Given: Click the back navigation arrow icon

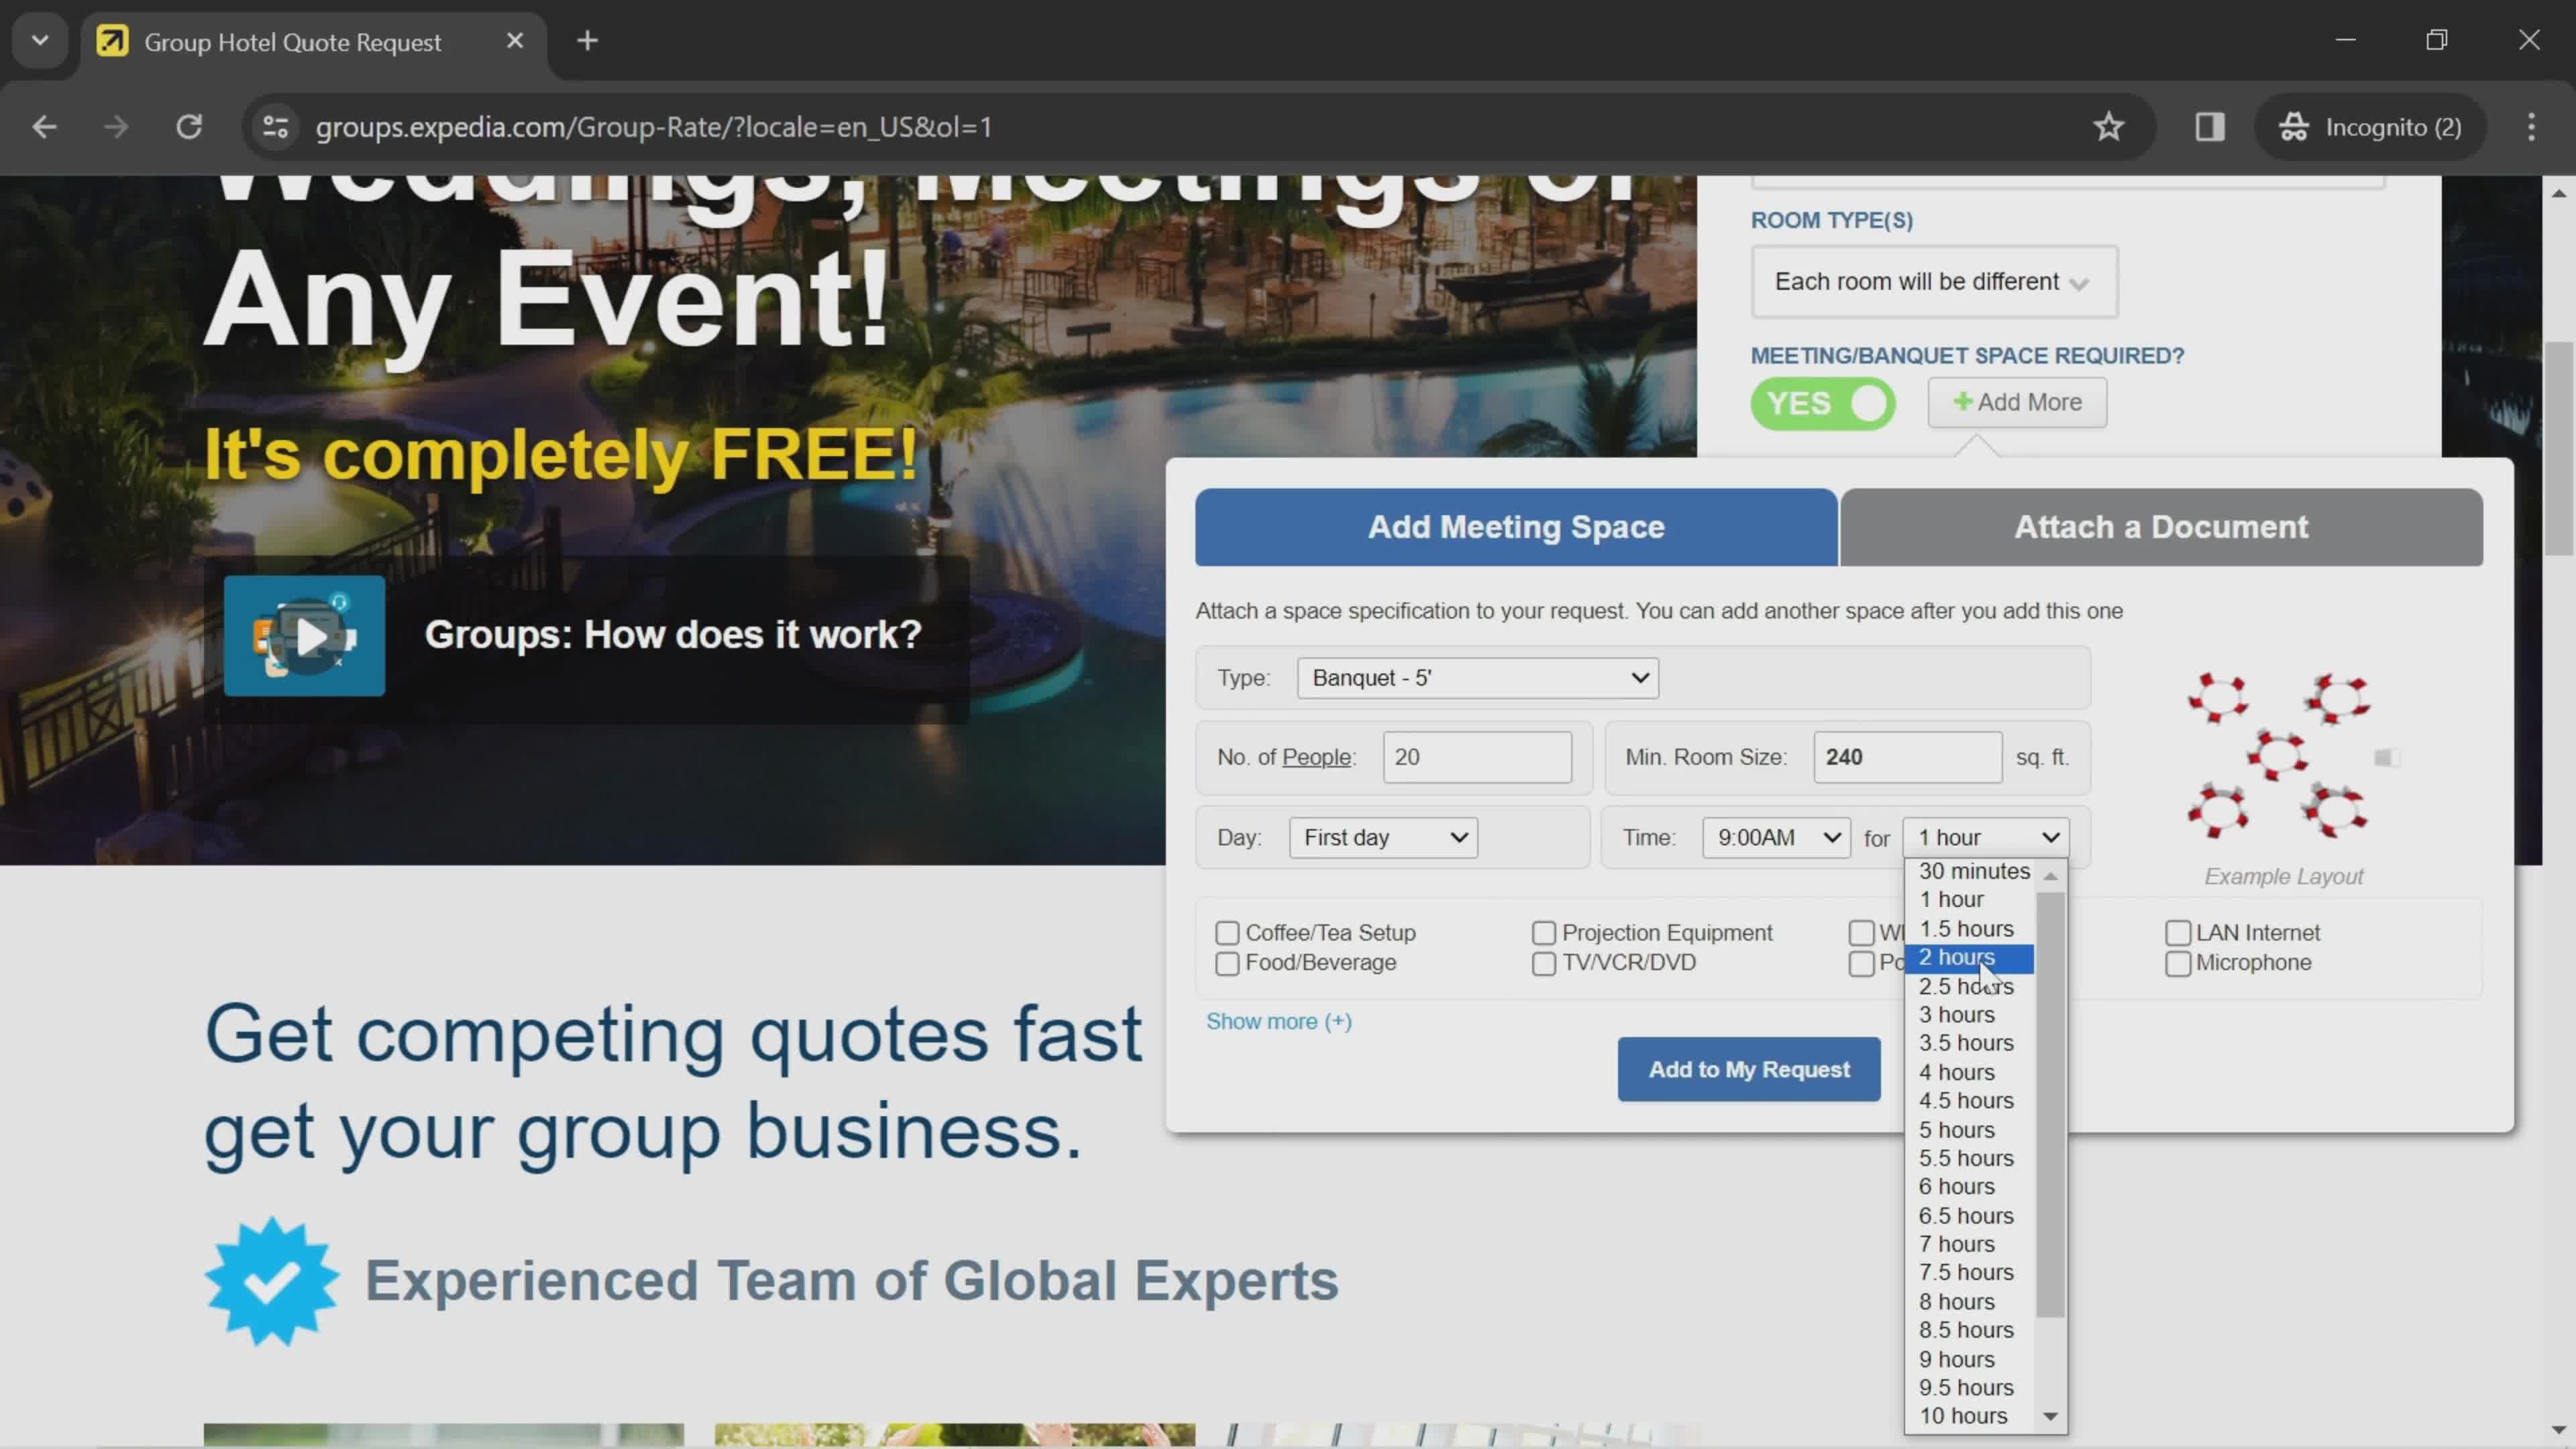Looking at the screenshot, I should pos(44,125).
